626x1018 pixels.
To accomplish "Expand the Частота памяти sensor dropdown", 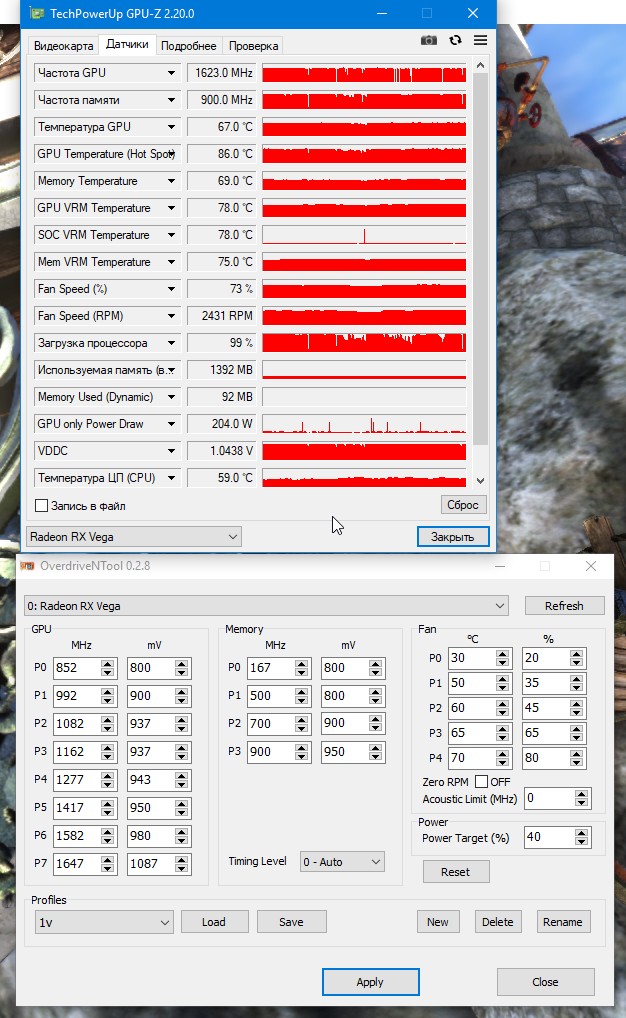I will pyautogui.click(x=171, y=100).
